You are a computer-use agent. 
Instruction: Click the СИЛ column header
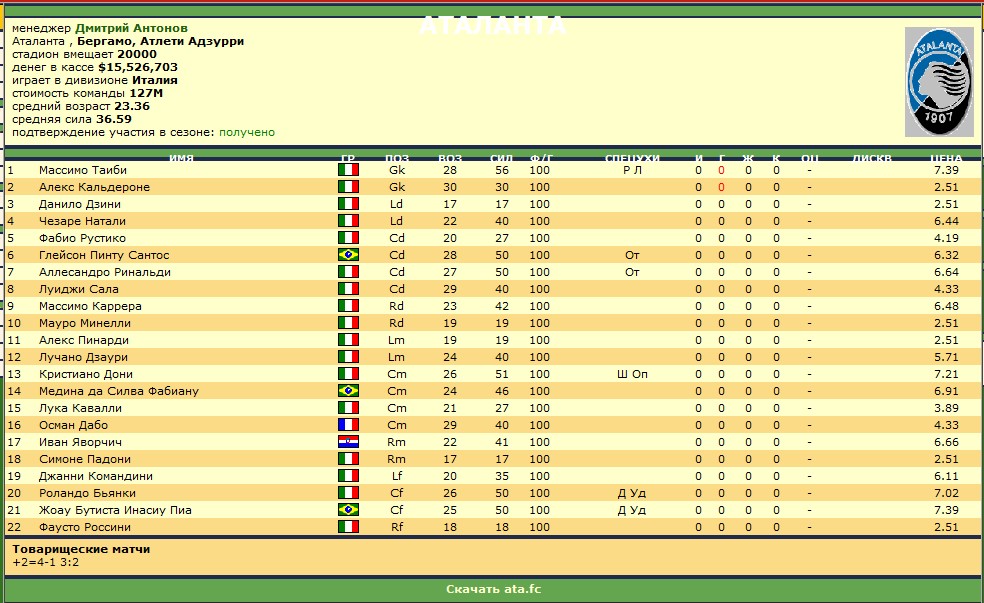tap(501, 158)
